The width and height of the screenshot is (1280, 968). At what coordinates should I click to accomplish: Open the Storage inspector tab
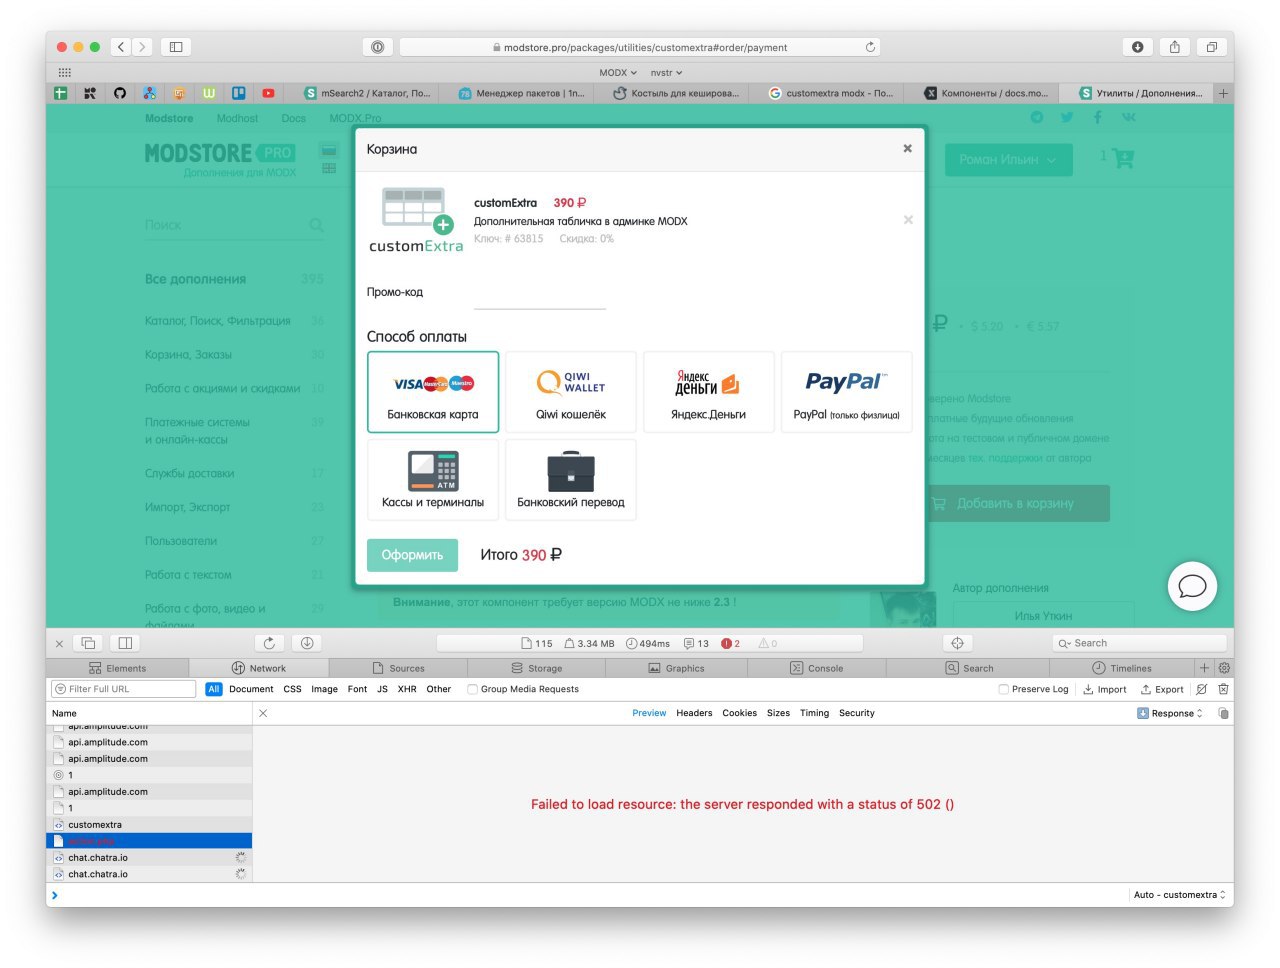point(537,668)
